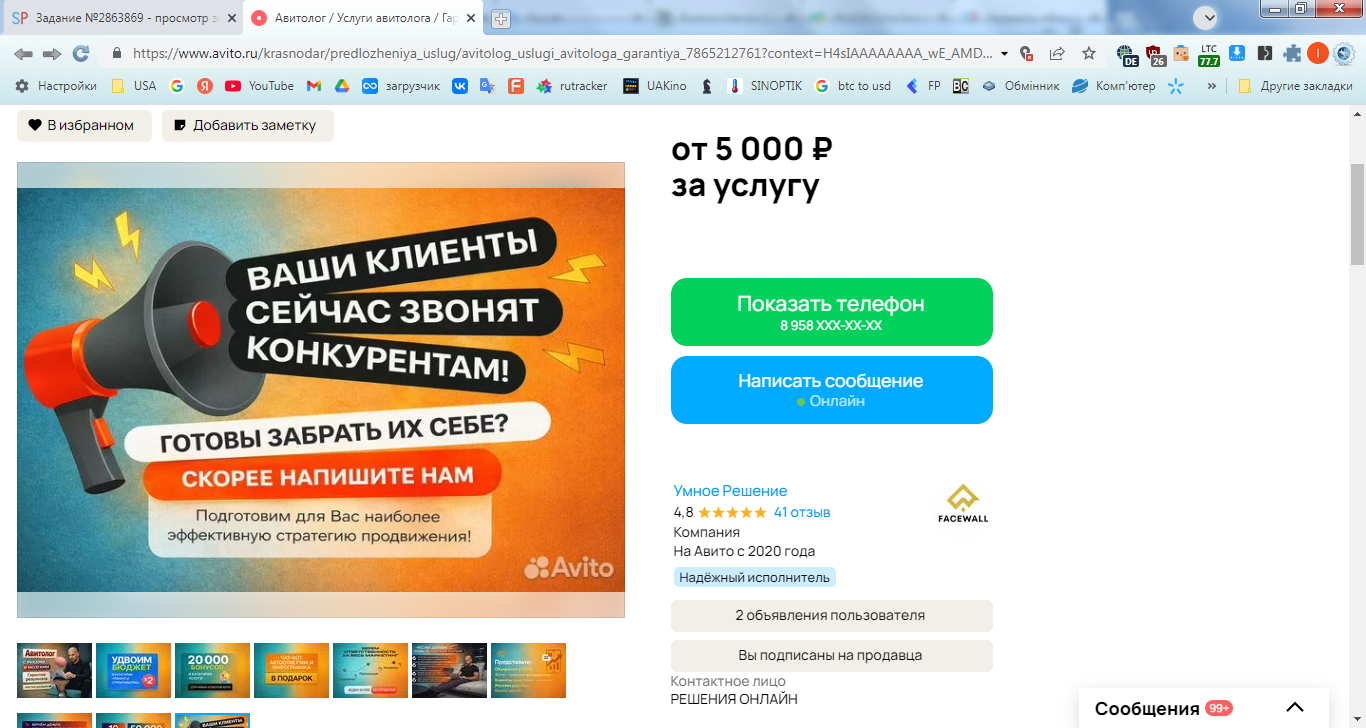The height and width of the screenshot is (728, 1366).
Task: Toggle subscription via Вы подписаны на продавца
Action: pyautogui.click(x=831, y=656)
